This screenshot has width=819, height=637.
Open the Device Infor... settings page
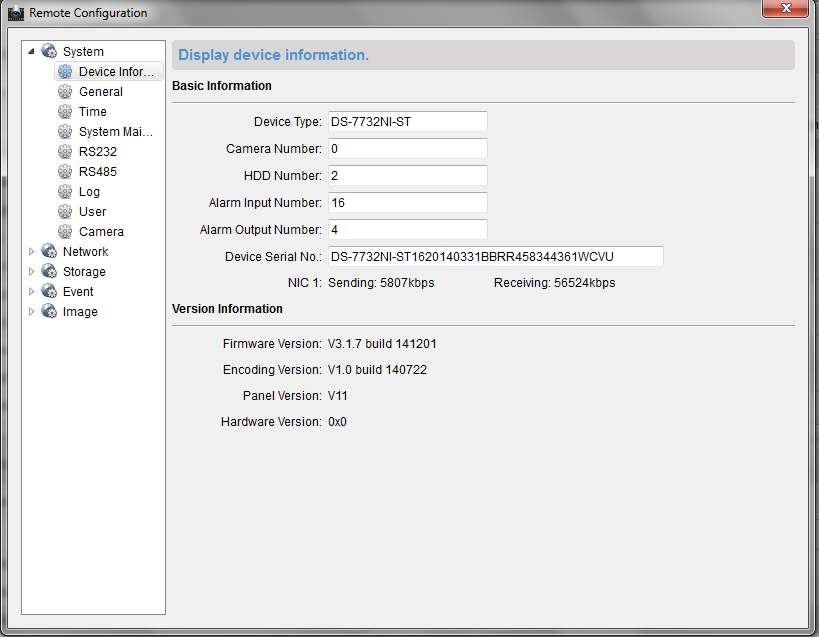point(116,72)
